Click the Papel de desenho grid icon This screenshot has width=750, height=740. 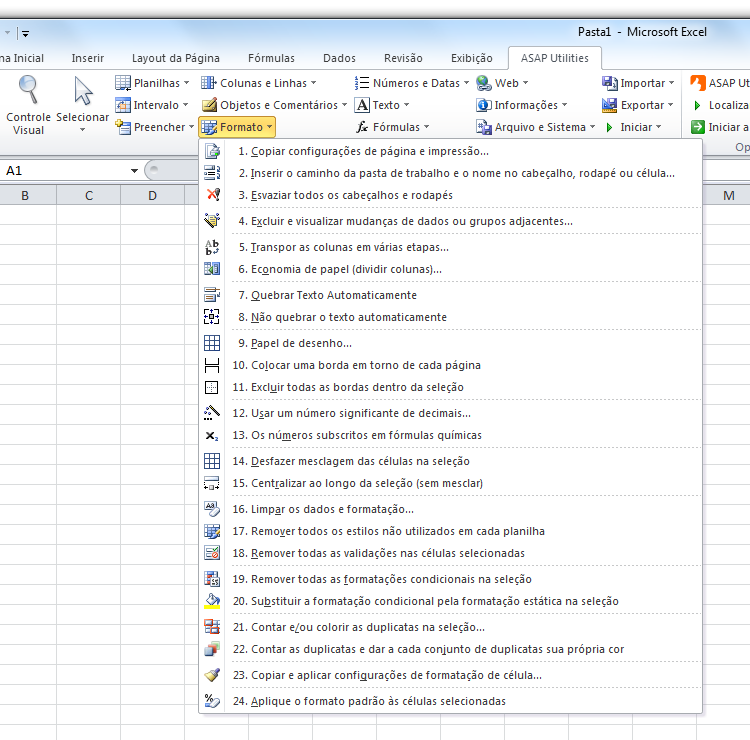click(212, 343)
